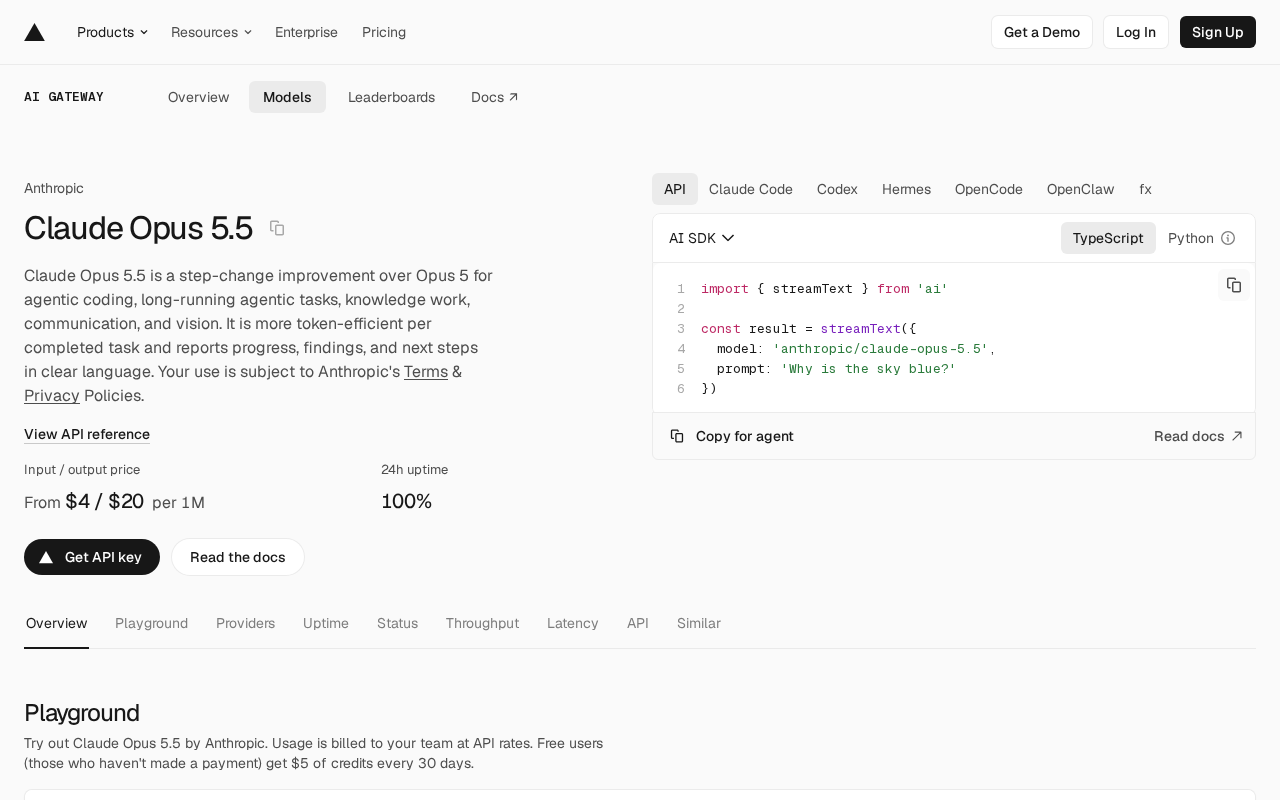1280x800 pixels.
Task: Open the Leaderboards tab
Action: pos(391,97)
